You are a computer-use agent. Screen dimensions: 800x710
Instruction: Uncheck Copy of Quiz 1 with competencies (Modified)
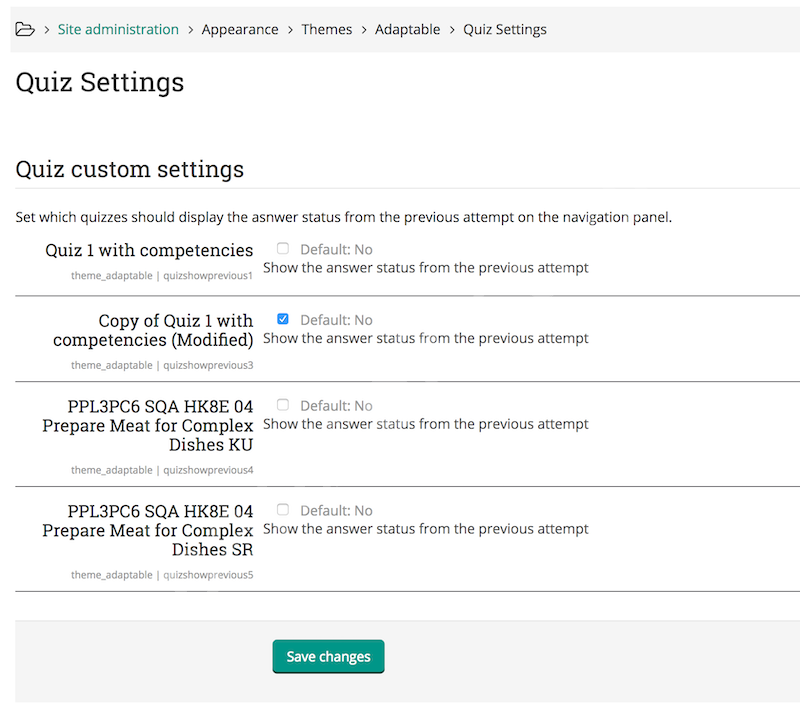click(x=283, y=319)
